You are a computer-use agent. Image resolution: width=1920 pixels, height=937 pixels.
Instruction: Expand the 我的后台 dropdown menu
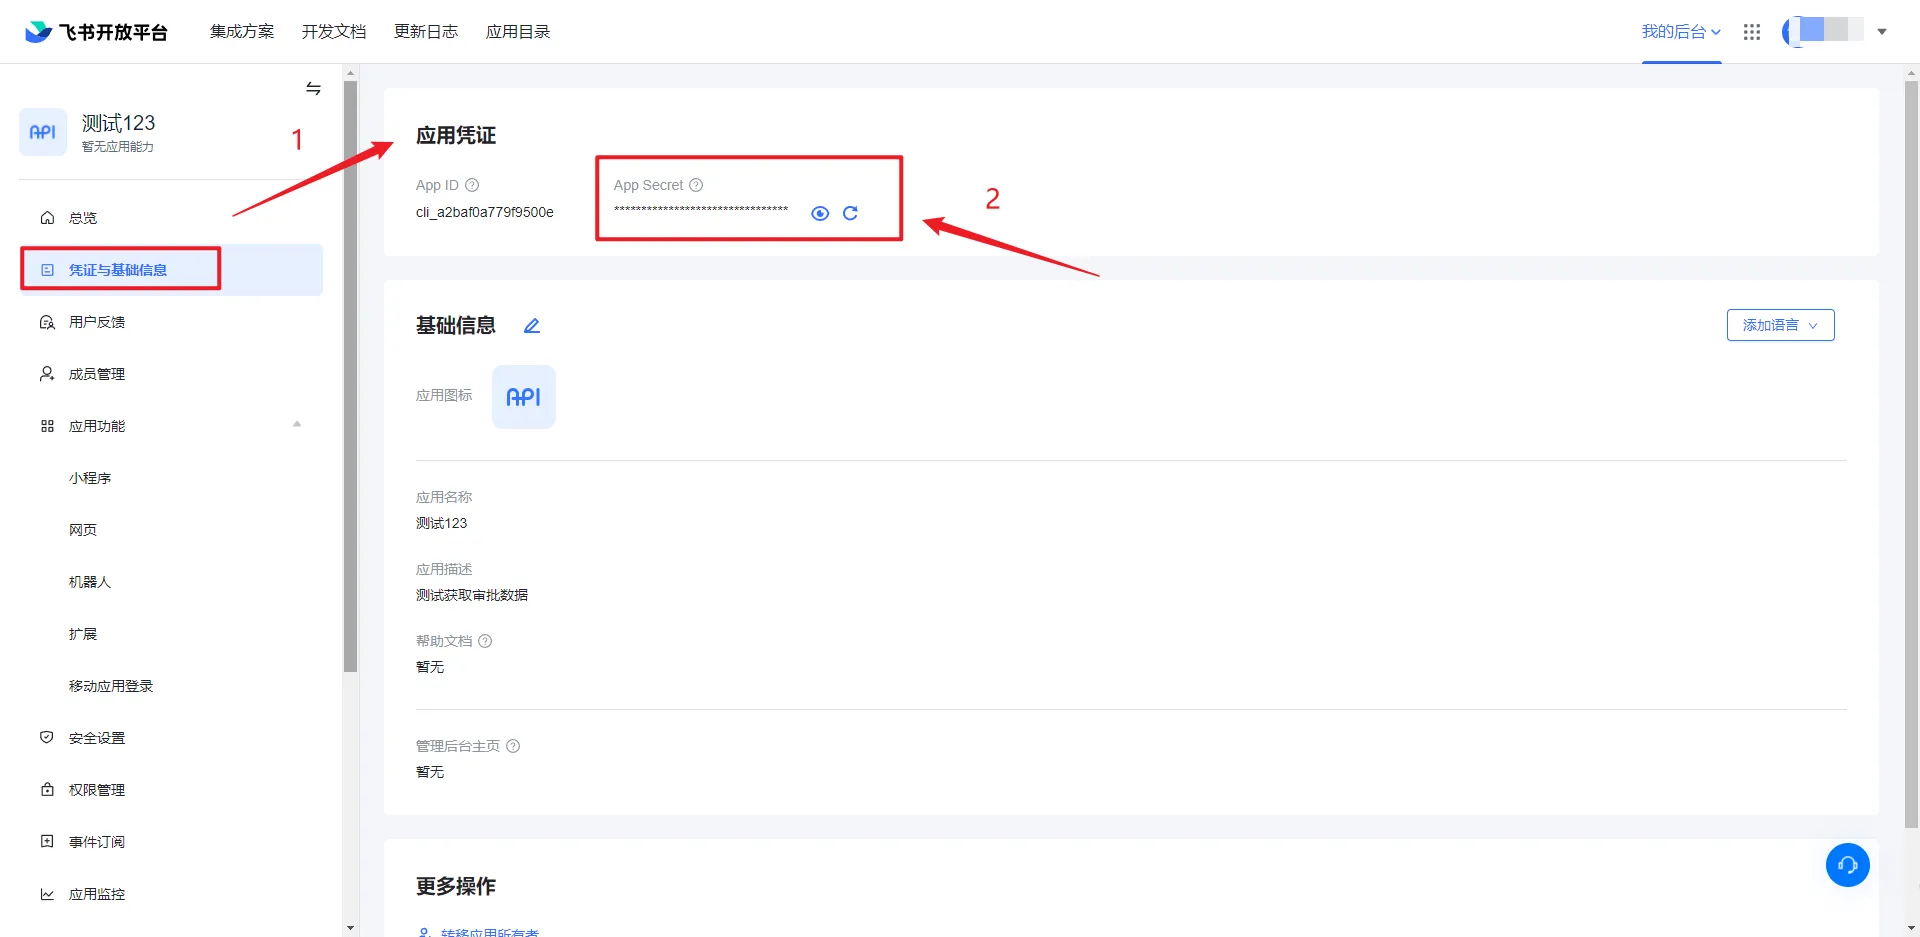(x=1681, y=32)
